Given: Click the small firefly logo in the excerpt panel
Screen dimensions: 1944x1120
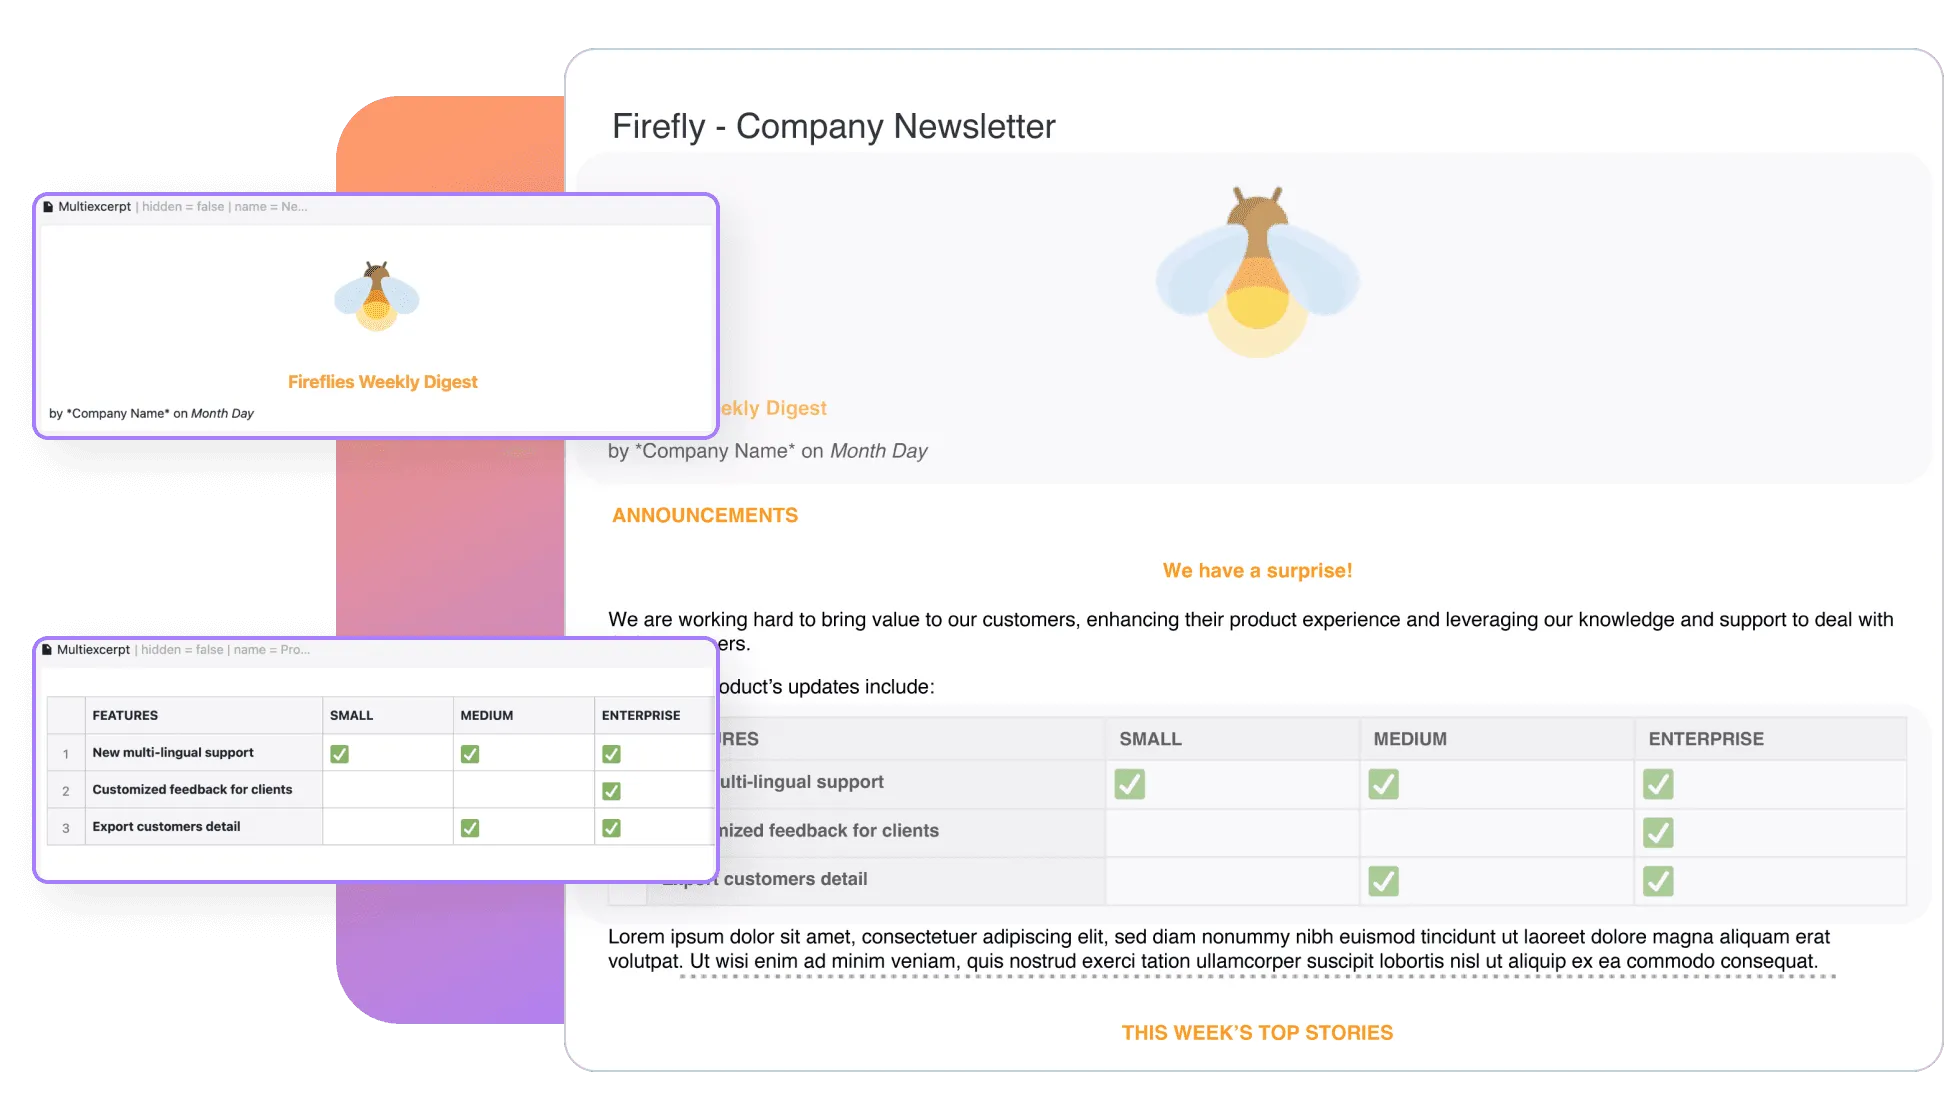Looking at the screenshot, I should 377,296.
